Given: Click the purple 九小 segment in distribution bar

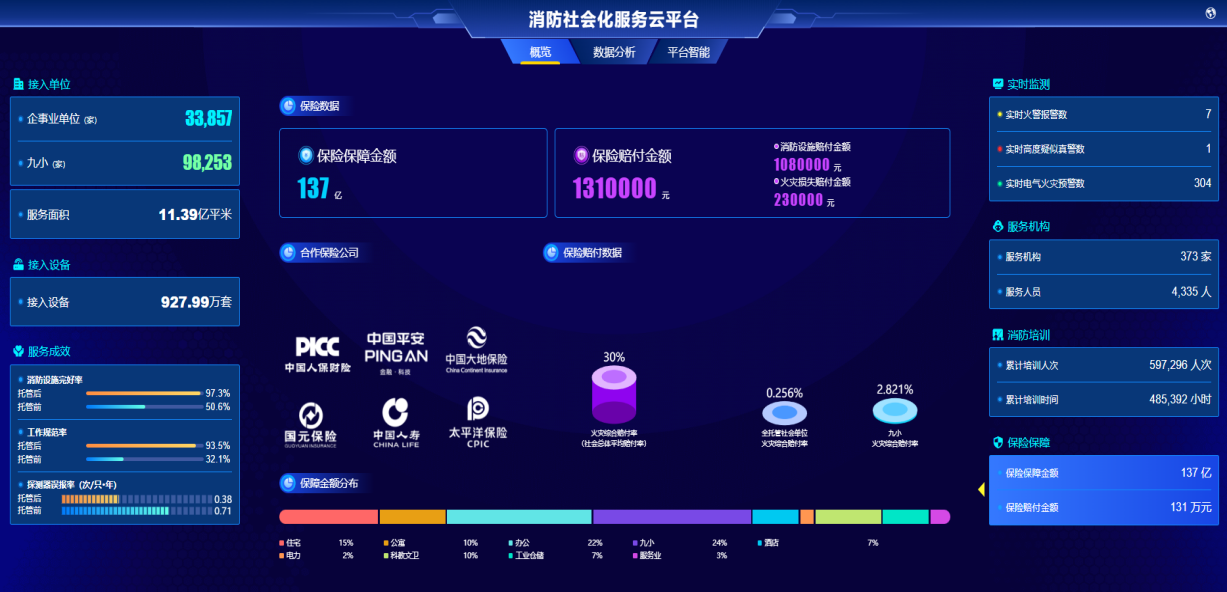Looking at the screenshot, I should (x=671, y=517).
